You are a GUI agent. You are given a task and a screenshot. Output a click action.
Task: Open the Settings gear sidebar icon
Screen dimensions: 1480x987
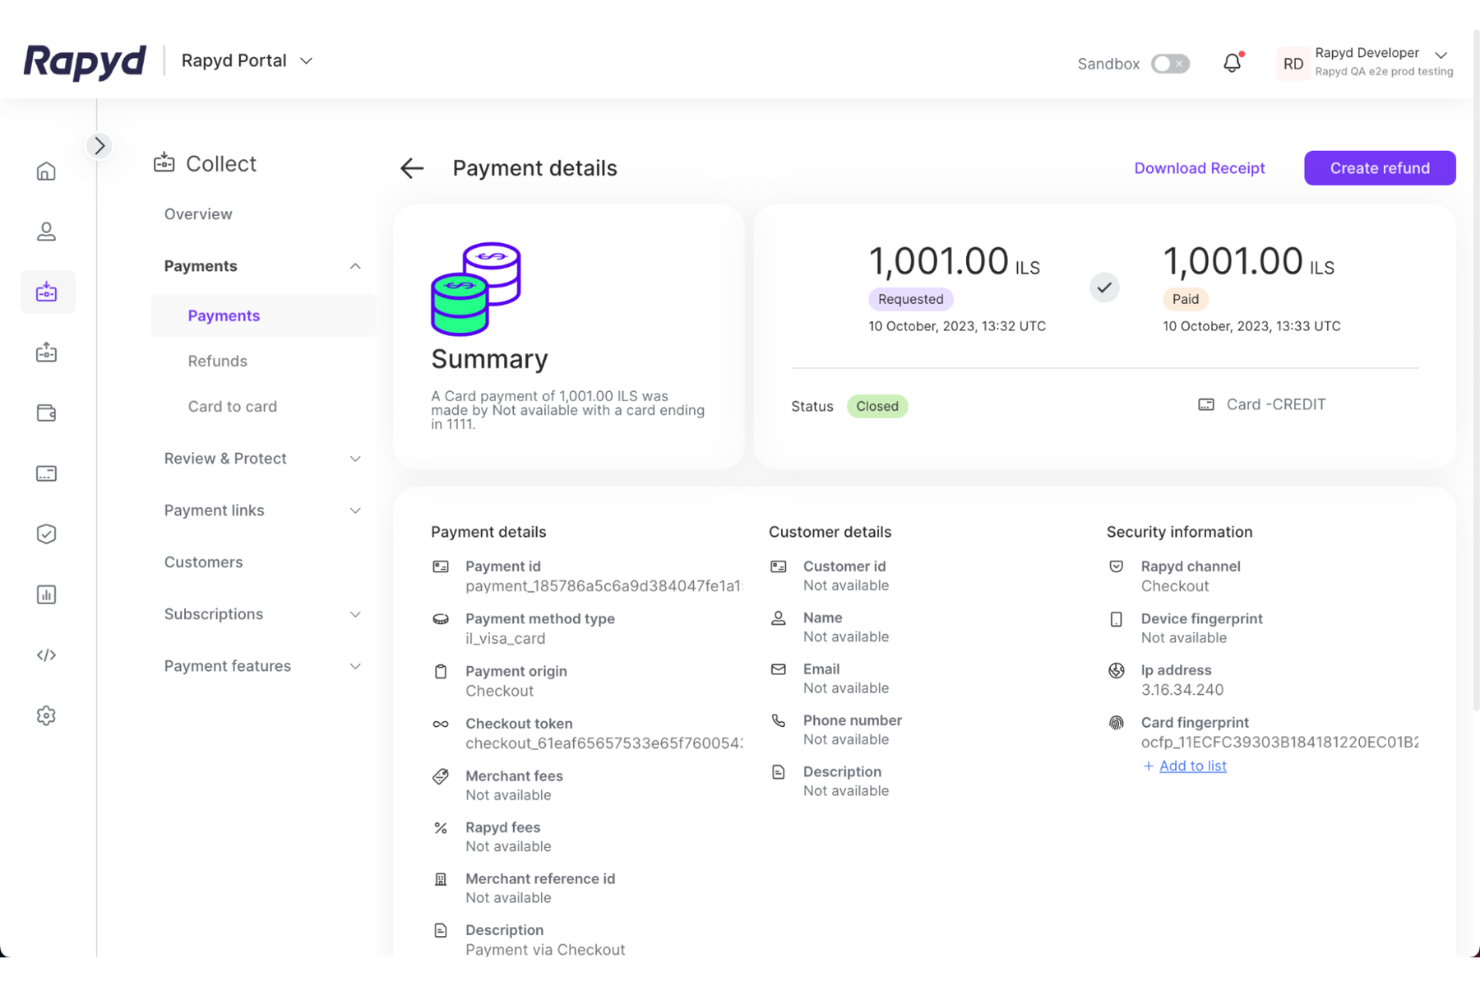pyautogui.click(x=46, y=716)
